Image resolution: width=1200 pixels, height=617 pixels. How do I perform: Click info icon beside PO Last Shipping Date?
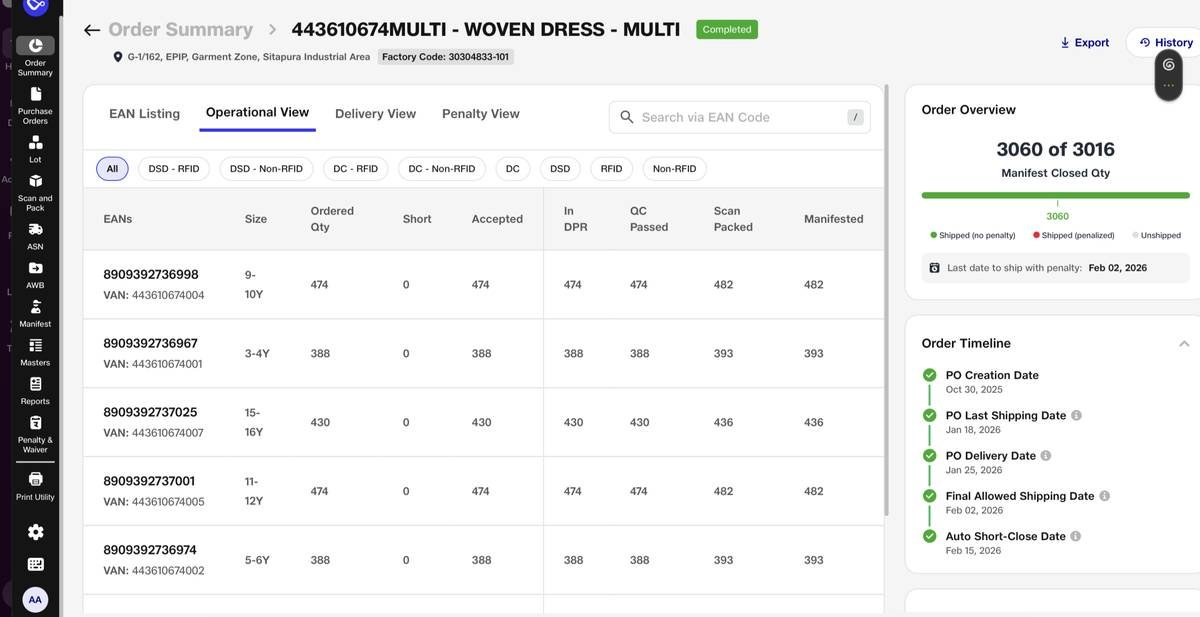click(x=1076, y=415)
